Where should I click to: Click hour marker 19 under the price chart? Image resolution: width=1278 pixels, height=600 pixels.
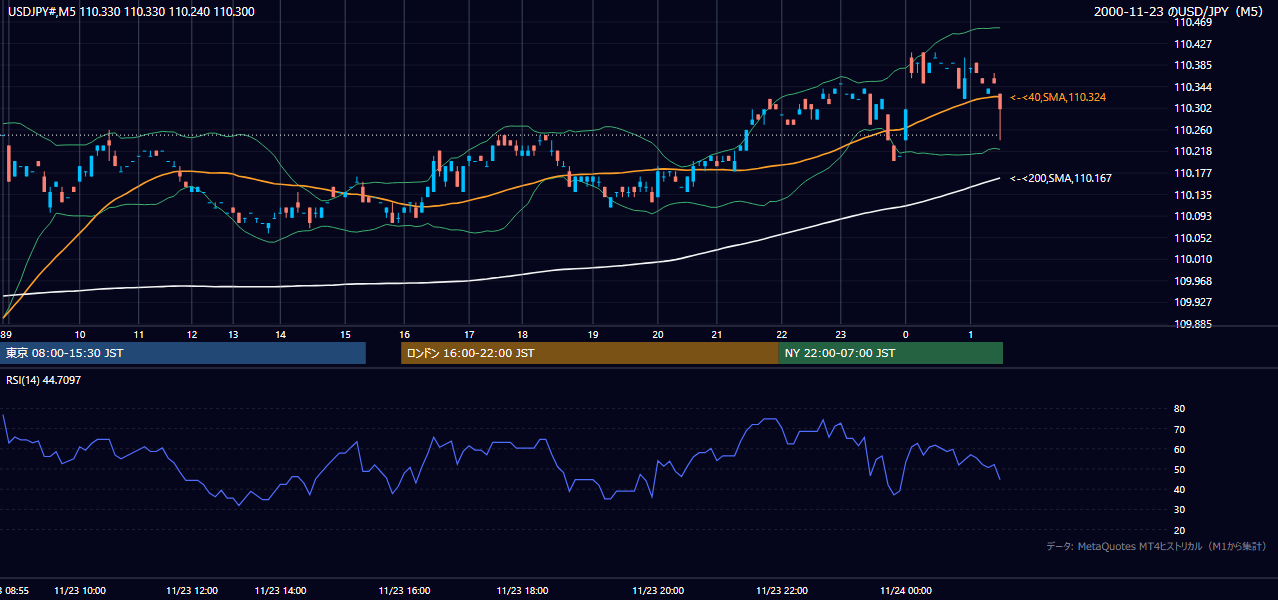[x=593, y=335]
